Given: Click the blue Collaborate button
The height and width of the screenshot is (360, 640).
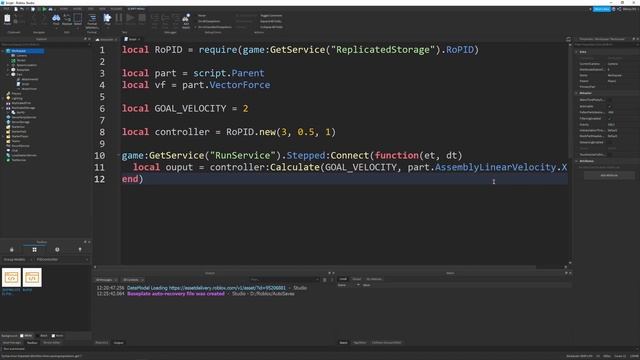Looking at the screenshot, I should 602,9.
